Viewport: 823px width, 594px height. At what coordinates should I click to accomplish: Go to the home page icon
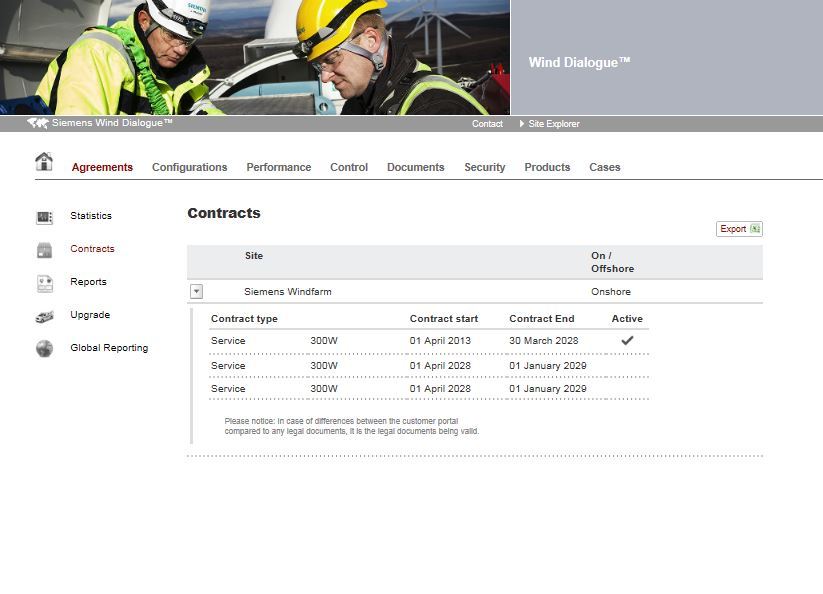pyautogui.click(x=44, y=161)
